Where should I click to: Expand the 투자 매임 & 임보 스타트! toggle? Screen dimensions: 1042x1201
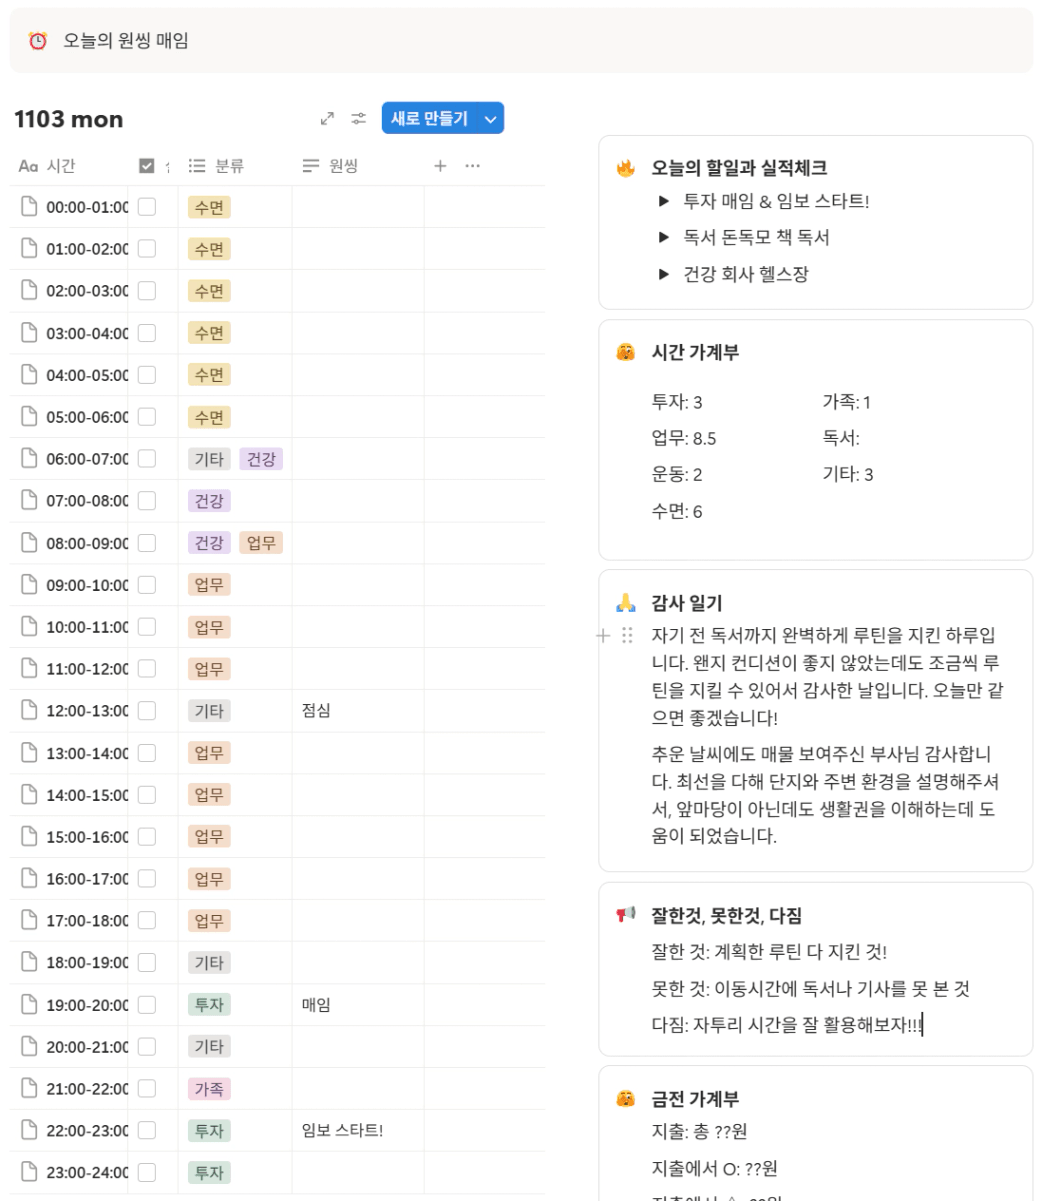pyautogui.click(x=663, y=202)
